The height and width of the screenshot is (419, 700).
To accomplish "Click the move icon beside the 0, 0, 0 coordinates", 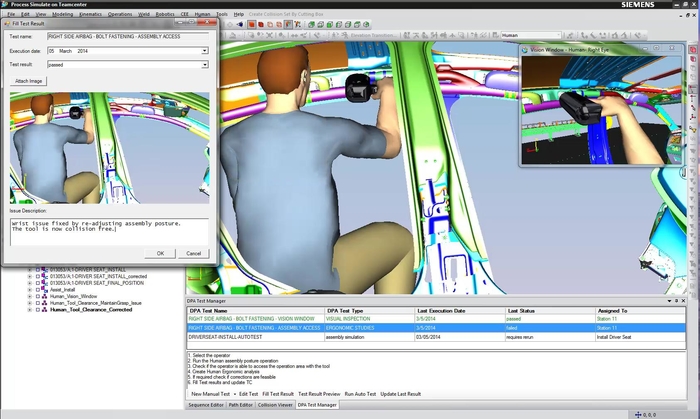I will [x=638, y=415].
